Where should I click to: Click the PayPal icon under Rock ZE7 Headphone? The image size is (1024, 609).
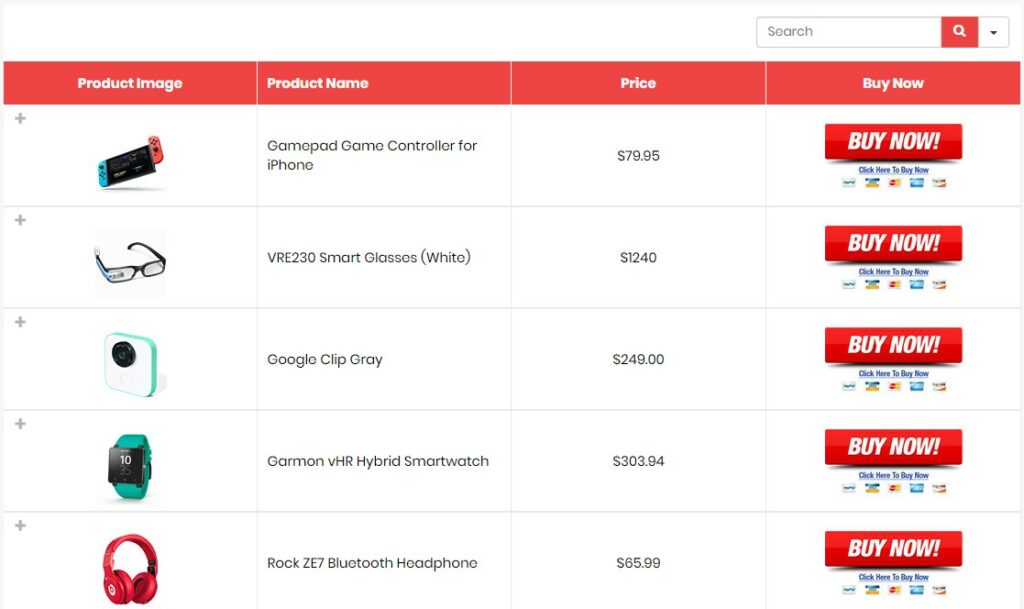849,591
